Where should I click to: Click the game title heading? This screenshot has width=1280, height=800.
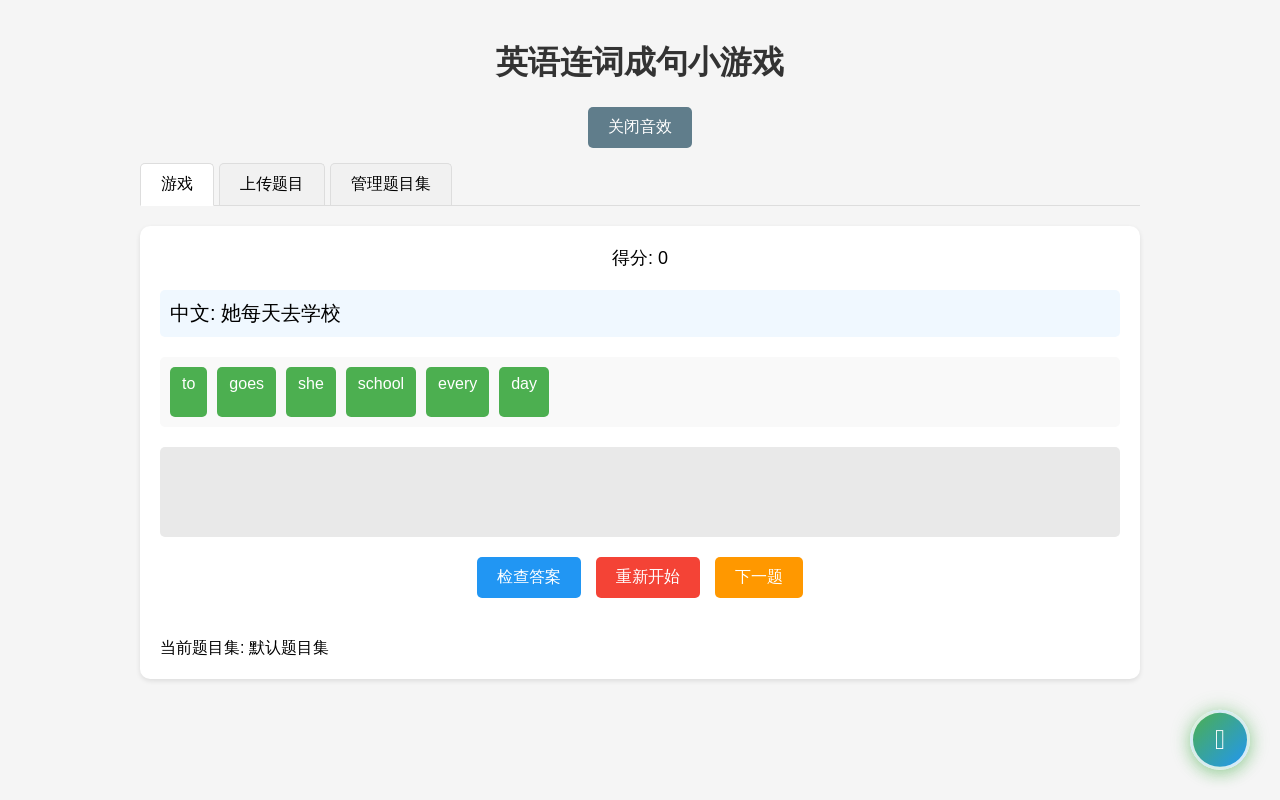point(639,62)
